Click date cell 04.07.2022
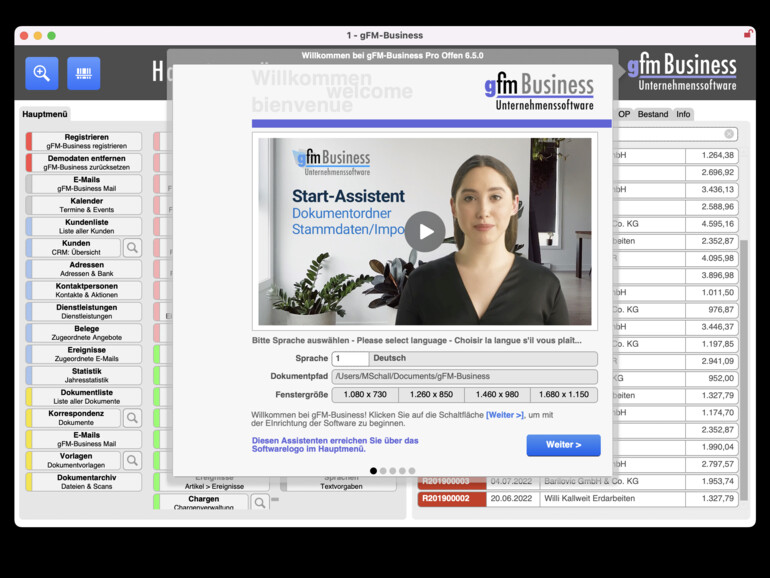 pos(511,481)
